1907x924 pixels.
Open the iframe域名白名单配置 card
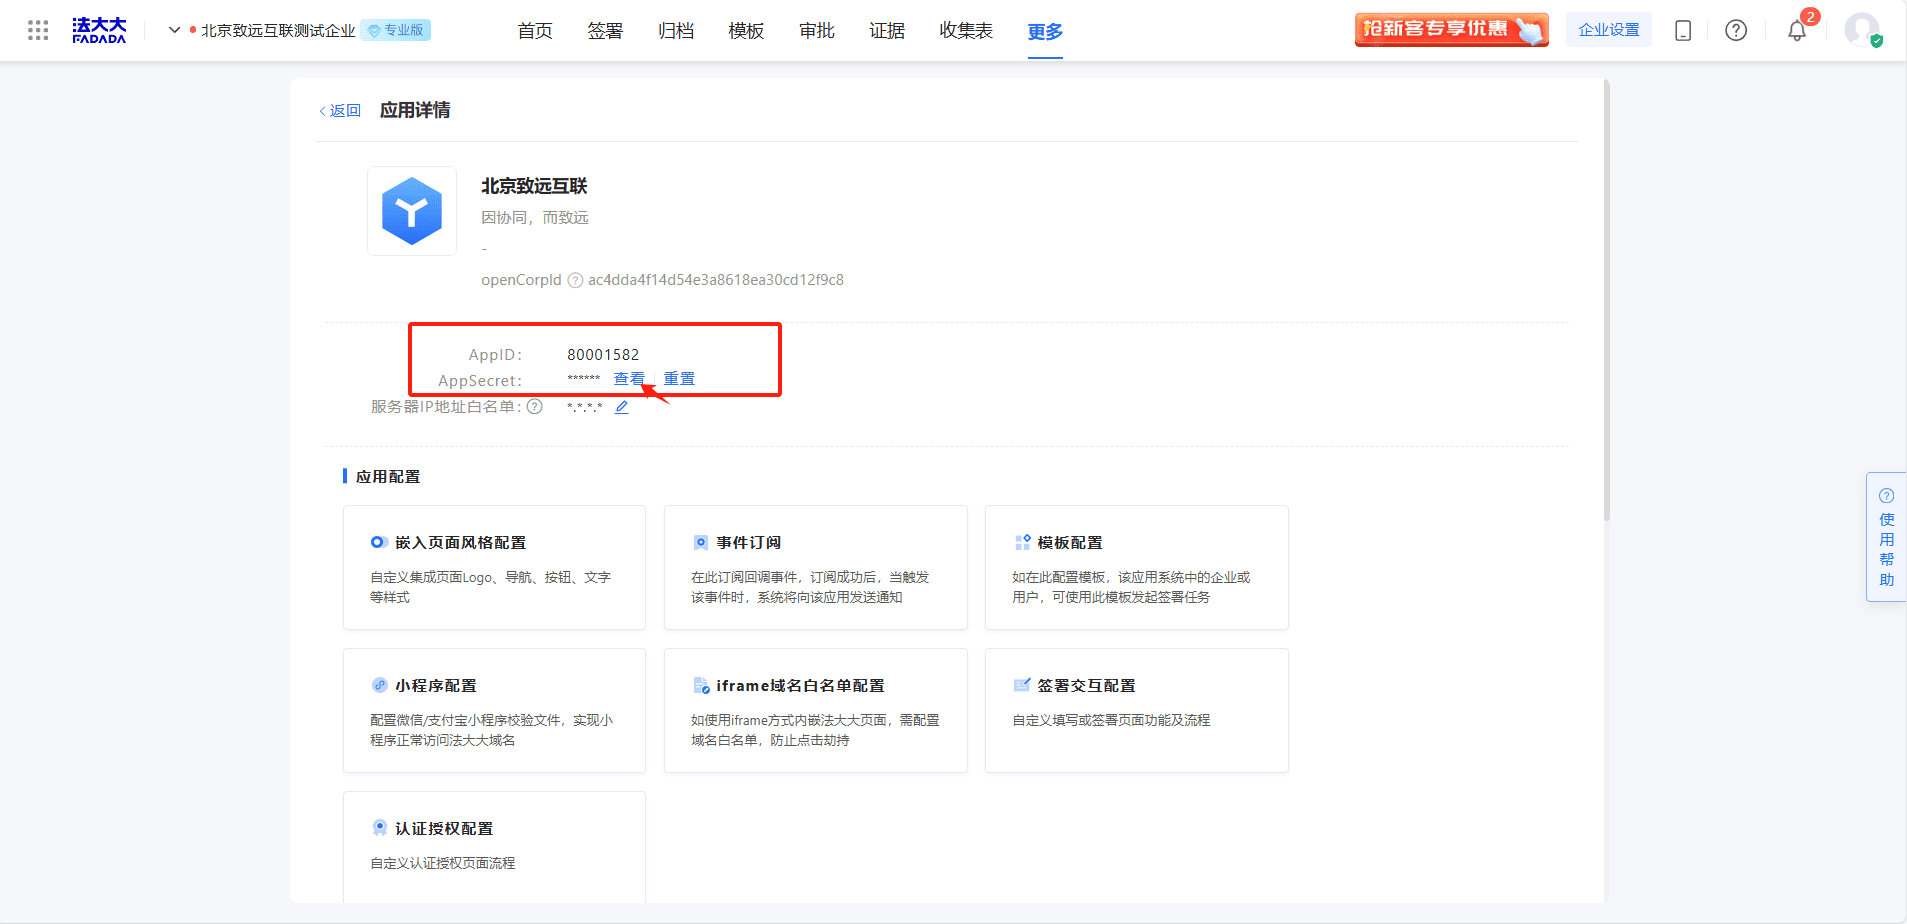click(816, 710)
